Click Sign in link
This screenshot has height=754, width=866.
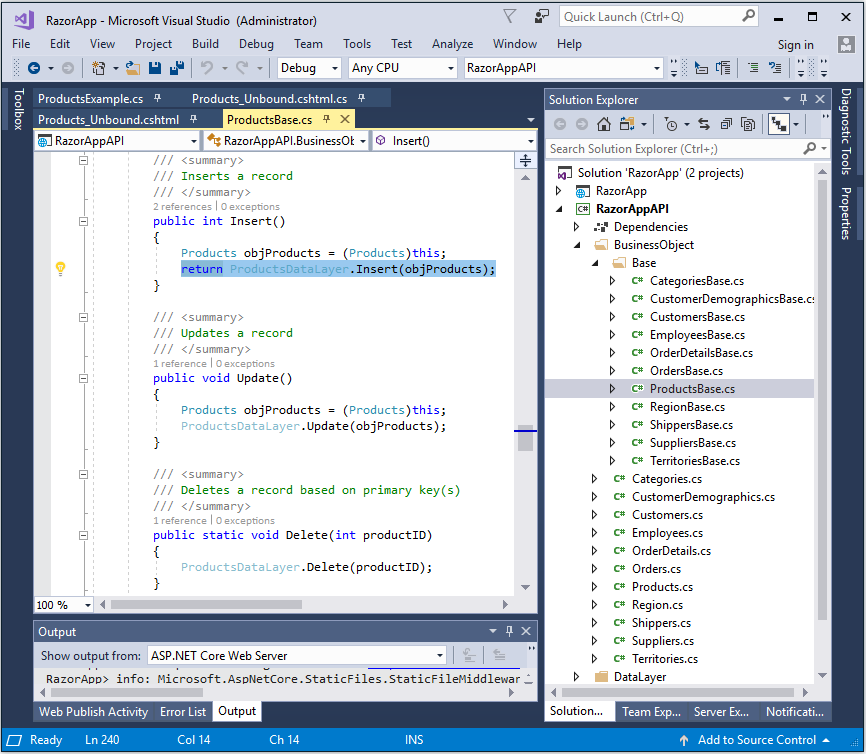pos(795,45)
